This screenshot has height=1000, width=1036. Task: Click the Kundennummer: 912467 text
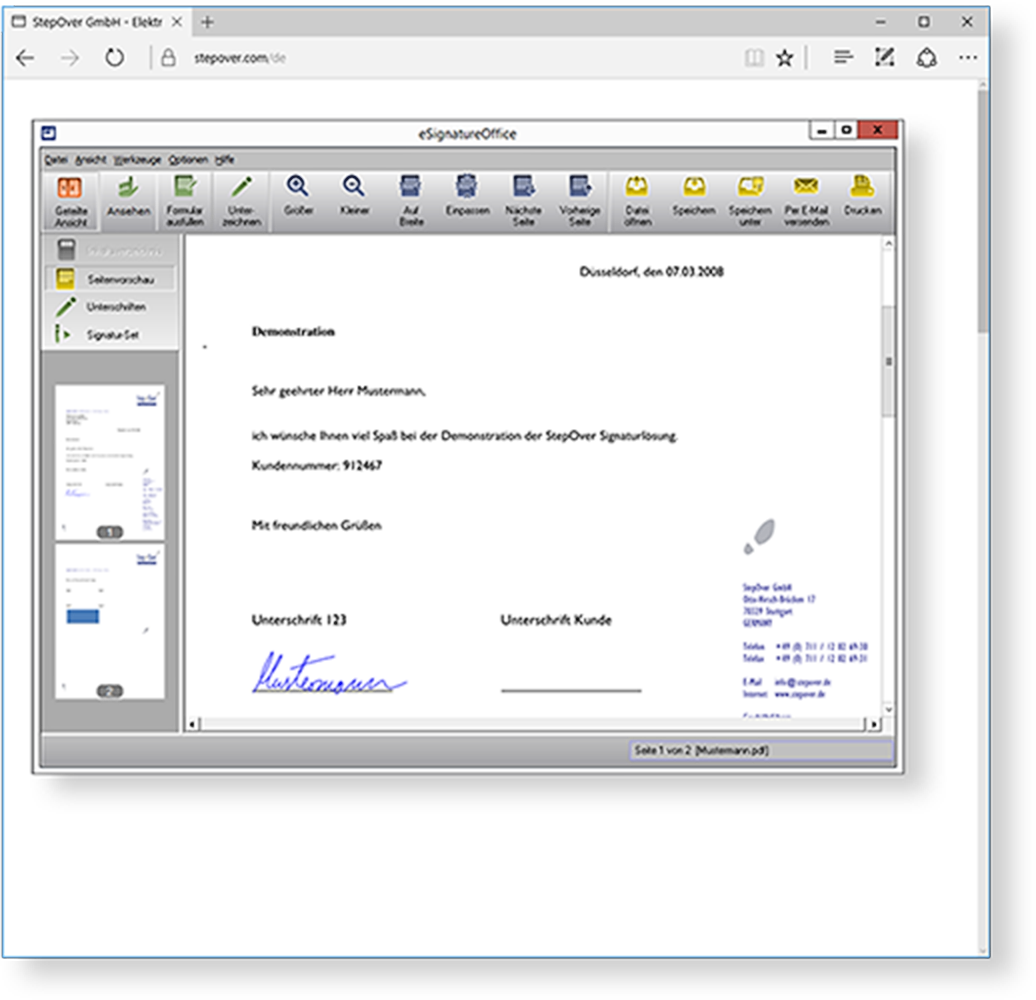point(316,466)
